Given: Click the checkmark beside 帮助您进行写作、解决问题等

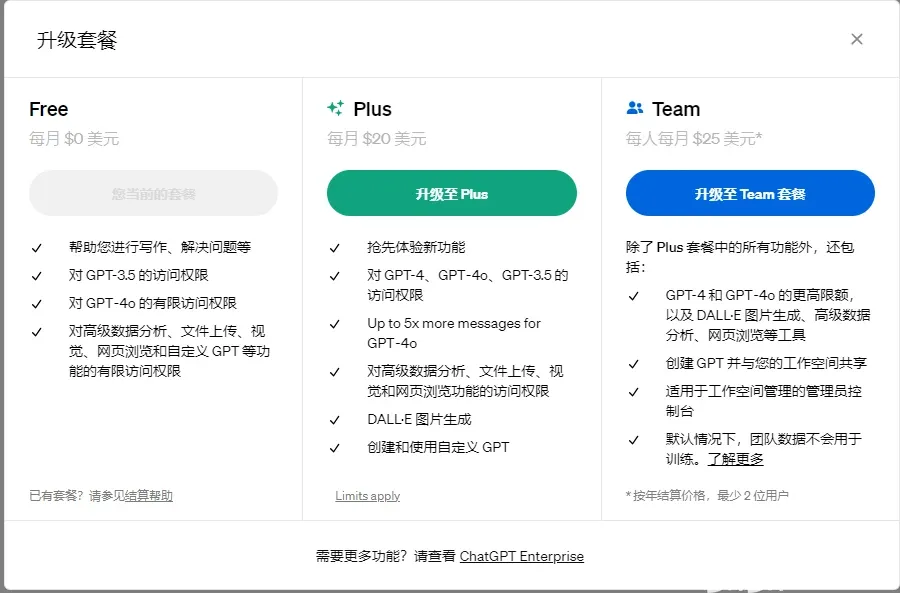Looking at the screenshot, I should click(38, 247).
